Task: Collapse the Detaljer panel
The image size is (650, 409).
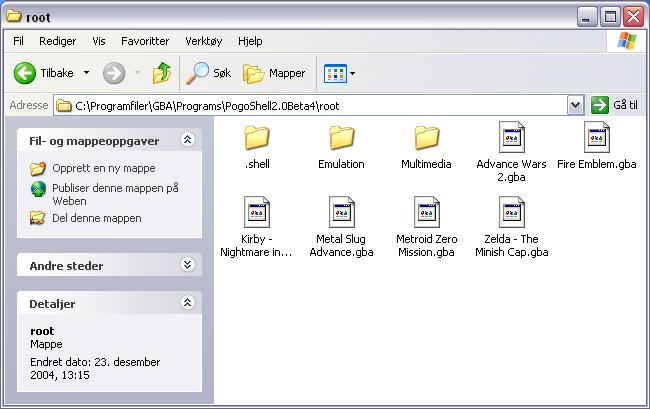Action: 187,303
